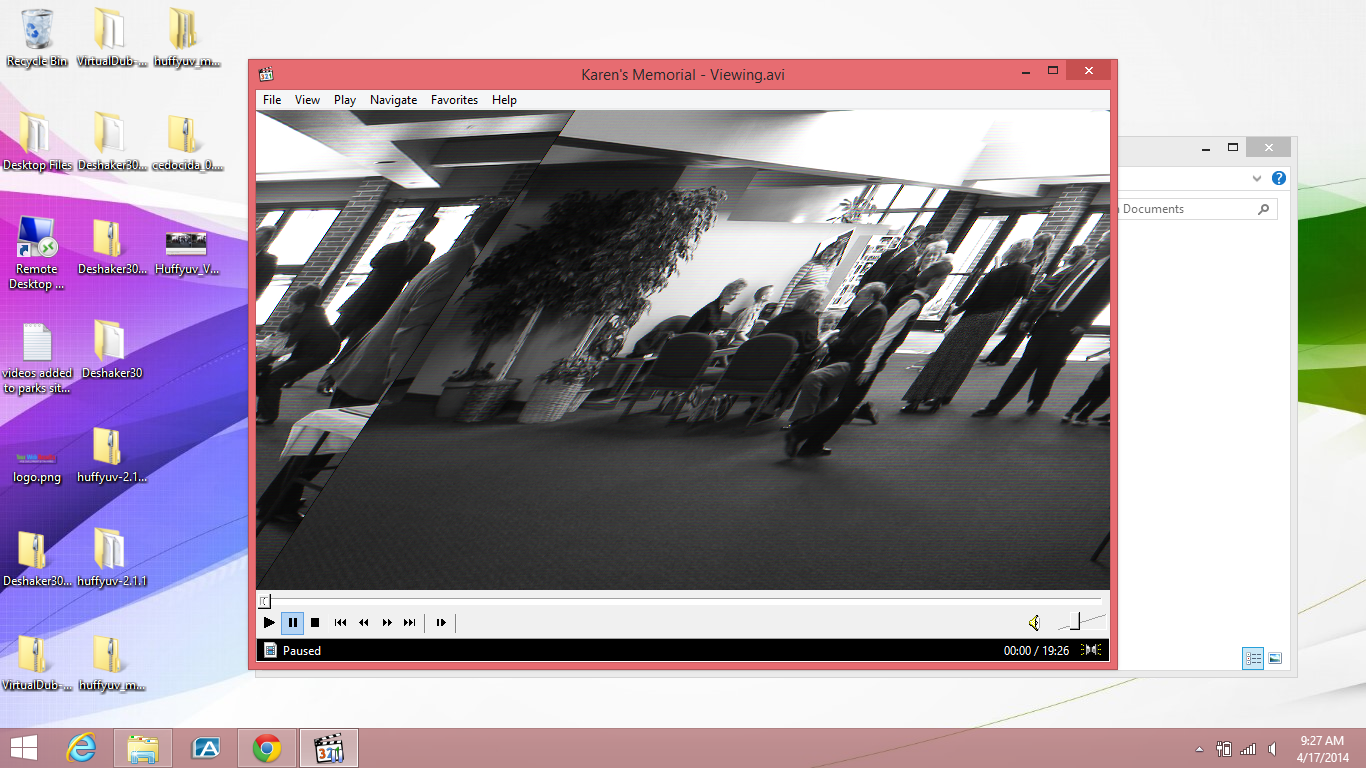Select the huffyuv-2.1.1 folder icon
This screenshot has width=1366, height=768.
pyautogui.click(x=111, y=558)
